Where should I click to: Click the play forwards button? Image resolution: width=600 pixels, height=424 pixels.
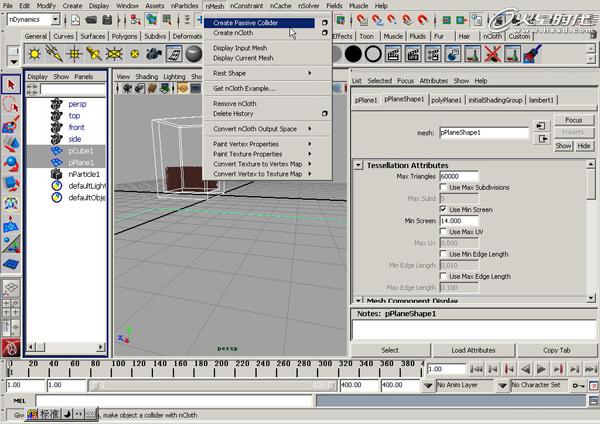pyautogui.click(x=541, y=369)
